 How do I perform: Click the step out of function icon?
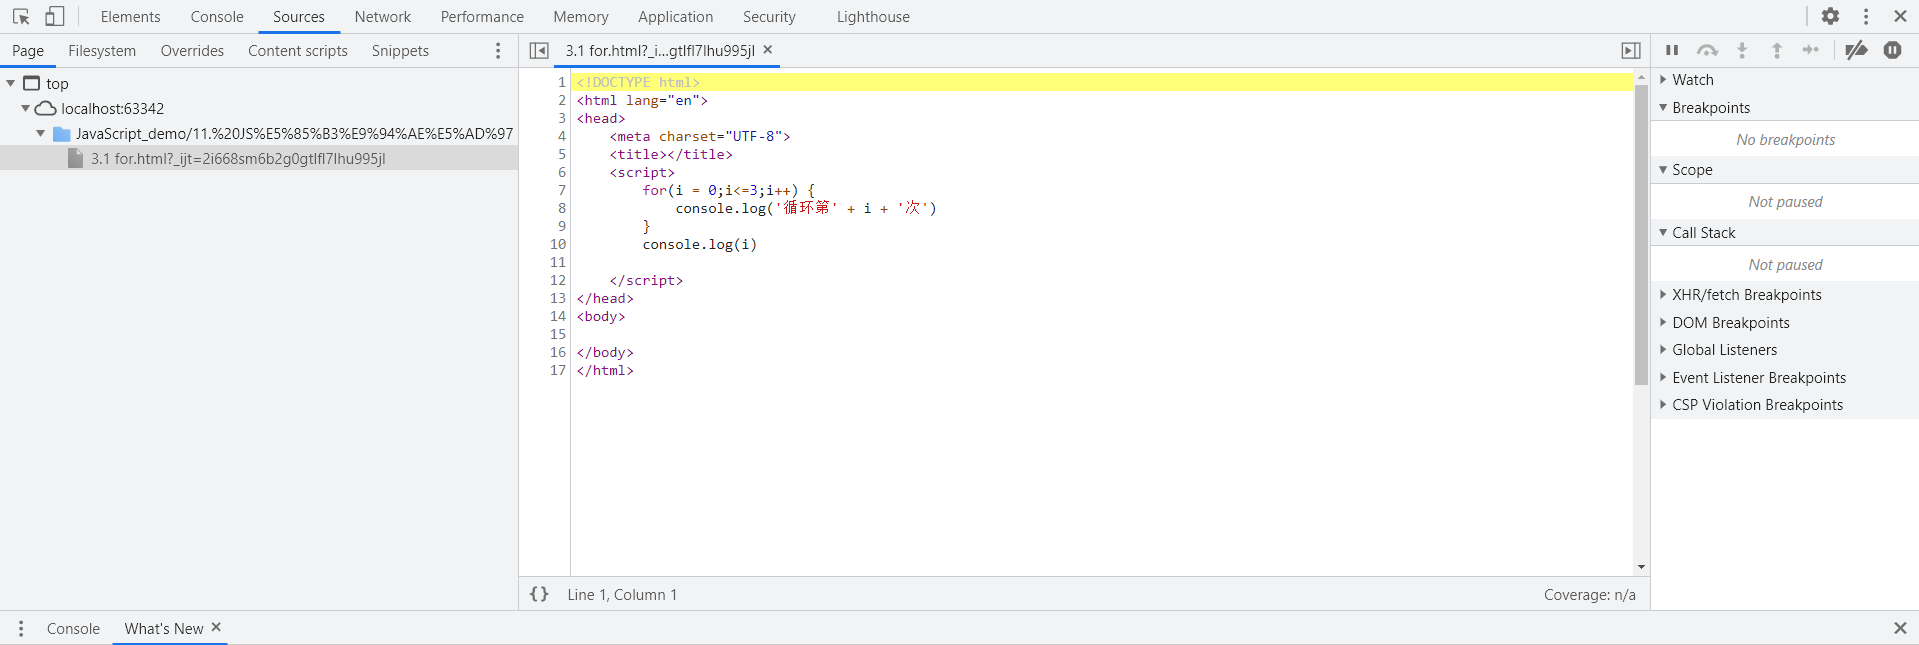(x=1777, y=50)
